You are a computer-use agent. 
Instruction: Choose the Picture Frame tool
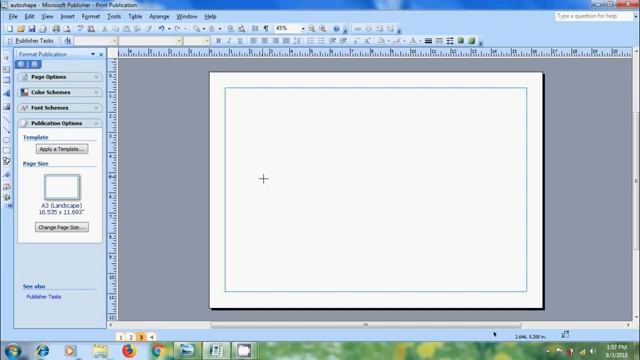pos(7,107)
